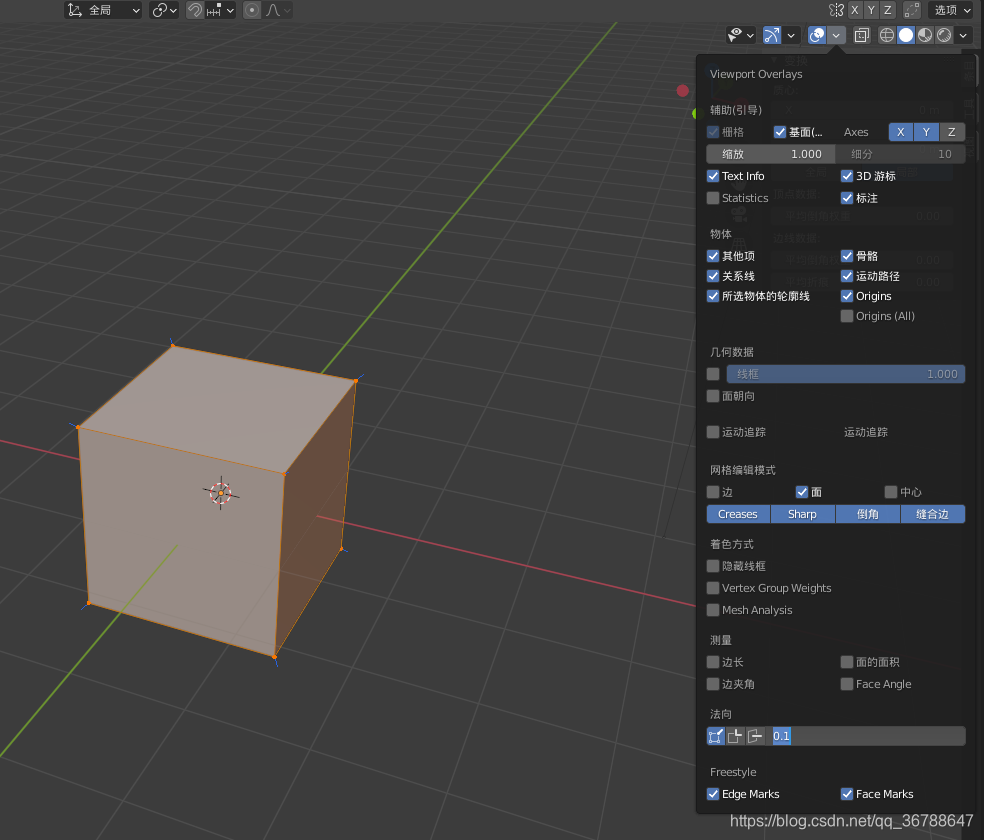Image resolution: width=984 pixels, height=840 pixels.
Task: Open the gizmo options arrow
Action: click(791, 35)
